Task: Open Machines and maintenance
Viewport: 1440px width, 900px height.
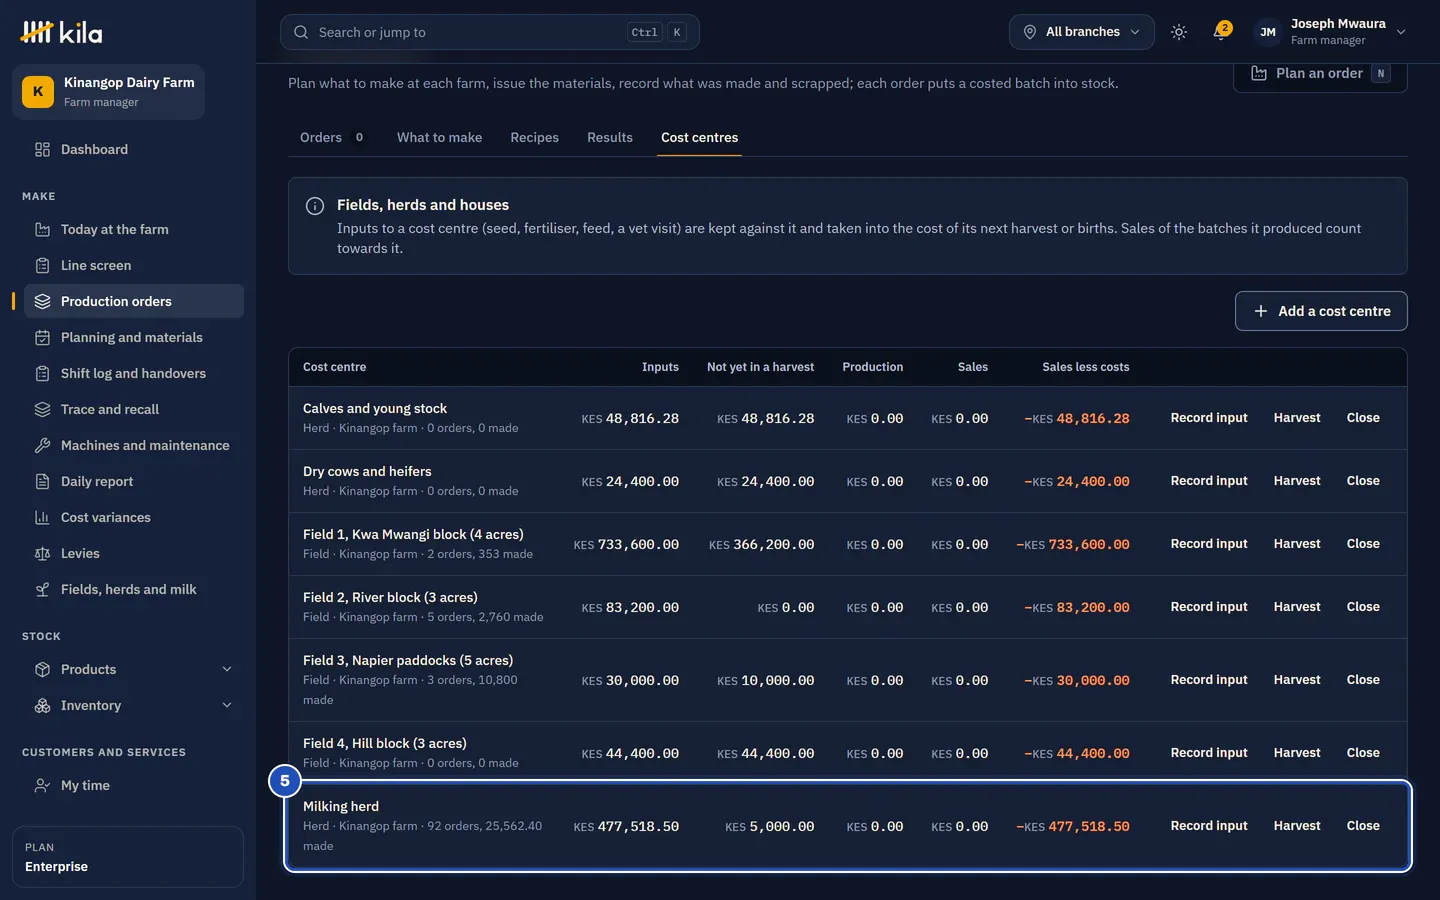Action: (x=128, y=445)
